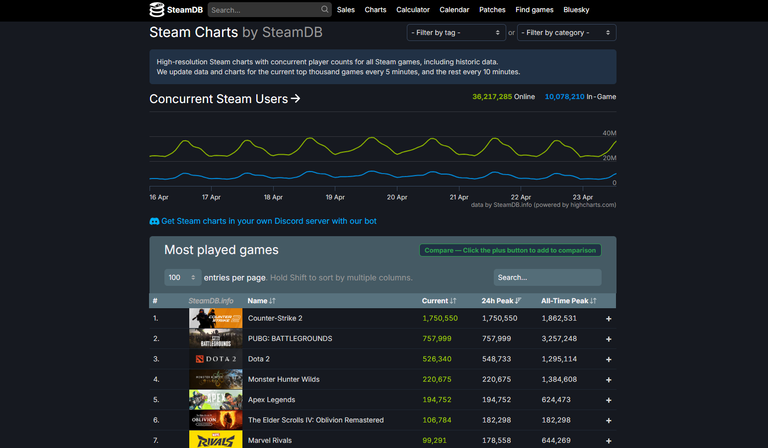This screenshot has height=448, width=768.
Task: Click Counter-Strike 2 current value 1,750,550
Action: point(440,318)
